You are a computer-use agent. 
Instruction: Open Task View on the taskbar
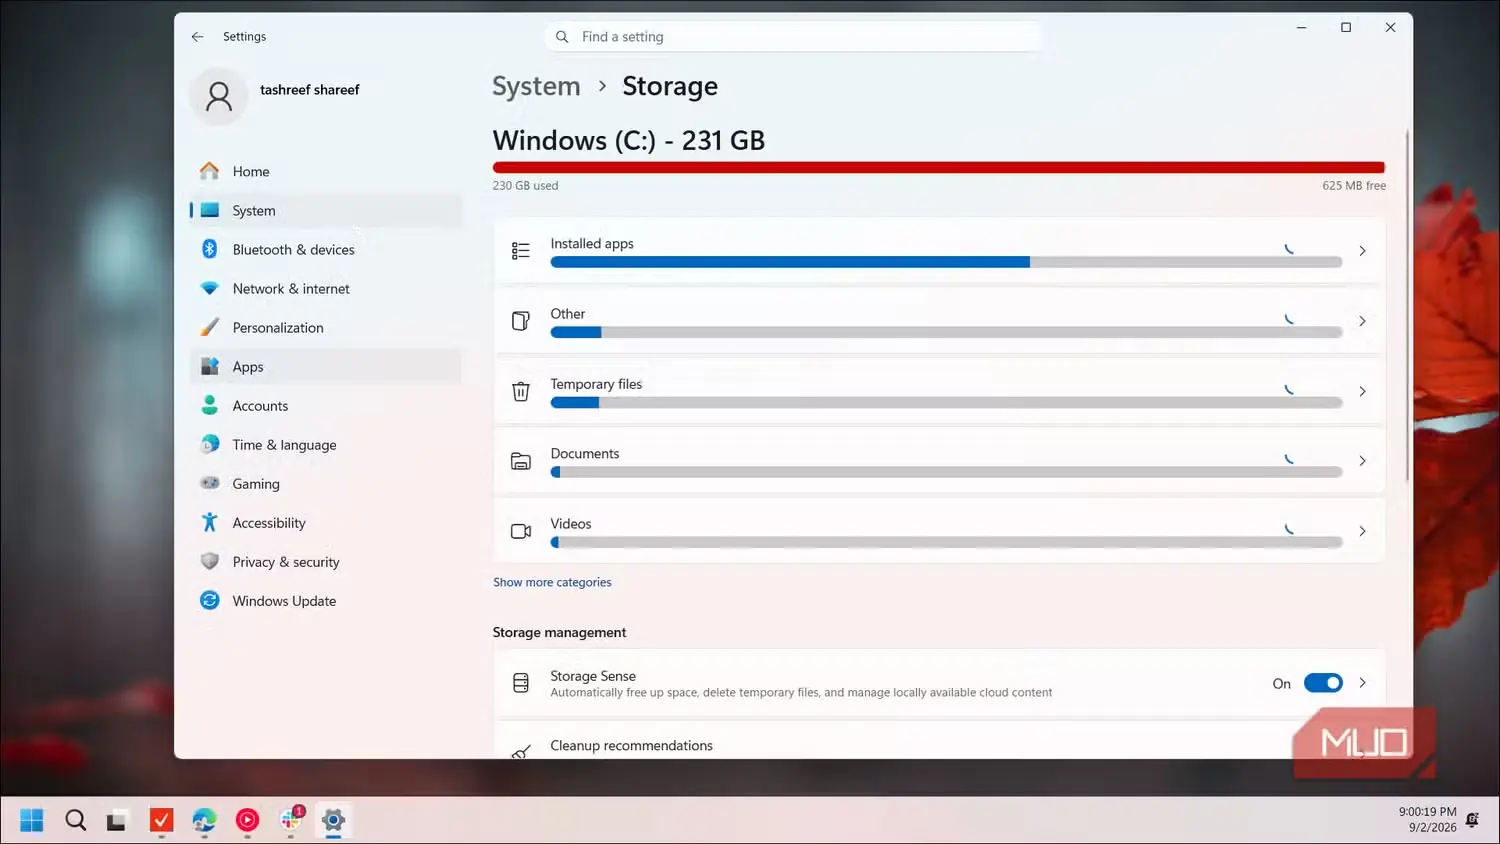[117, 820]
